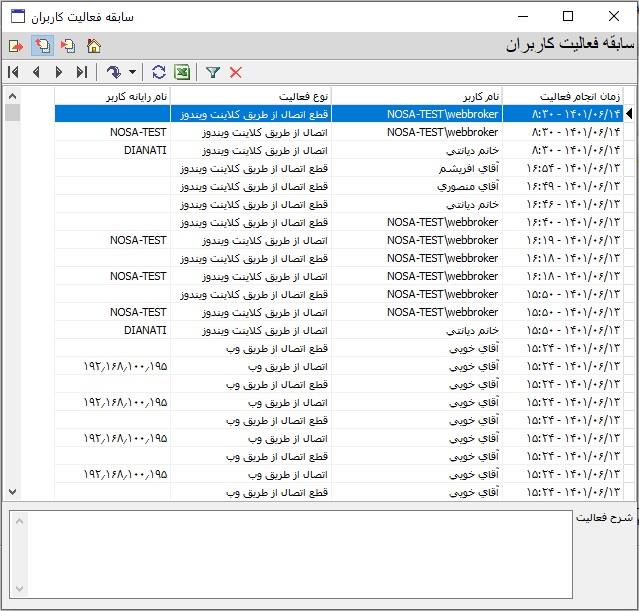Jump to the first record
This screenshot has width=639, height=611.
tap(13, 72)
